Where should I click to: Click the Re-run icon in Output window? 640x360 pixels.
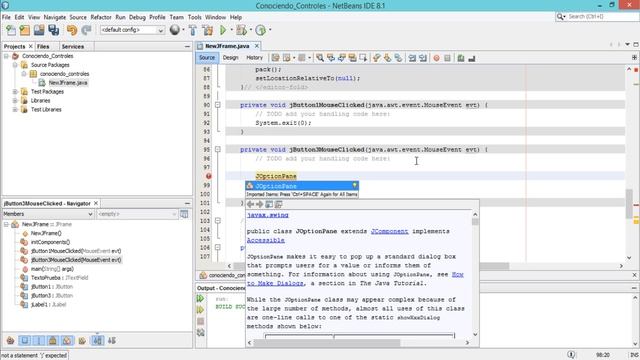coord(200,298)
